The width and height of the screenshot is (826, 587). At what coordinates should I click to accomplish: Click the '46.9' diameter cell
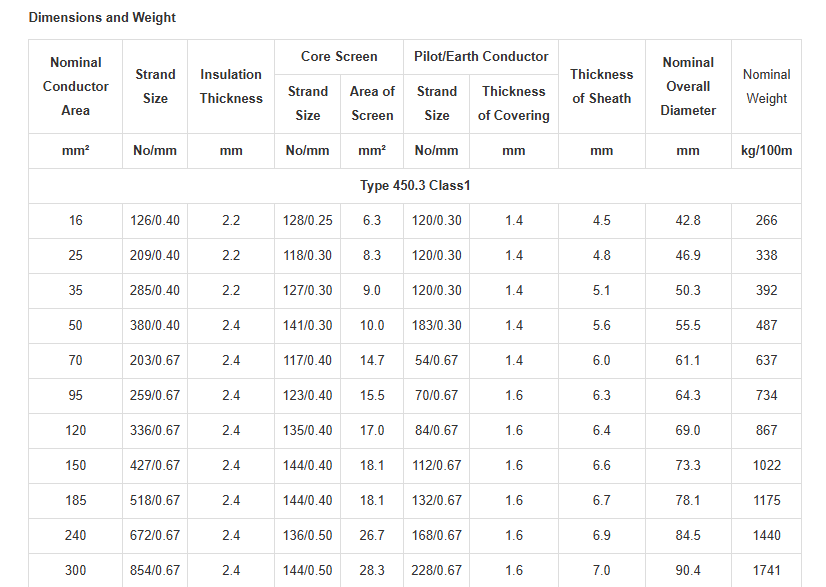click(x=688, y=256)
